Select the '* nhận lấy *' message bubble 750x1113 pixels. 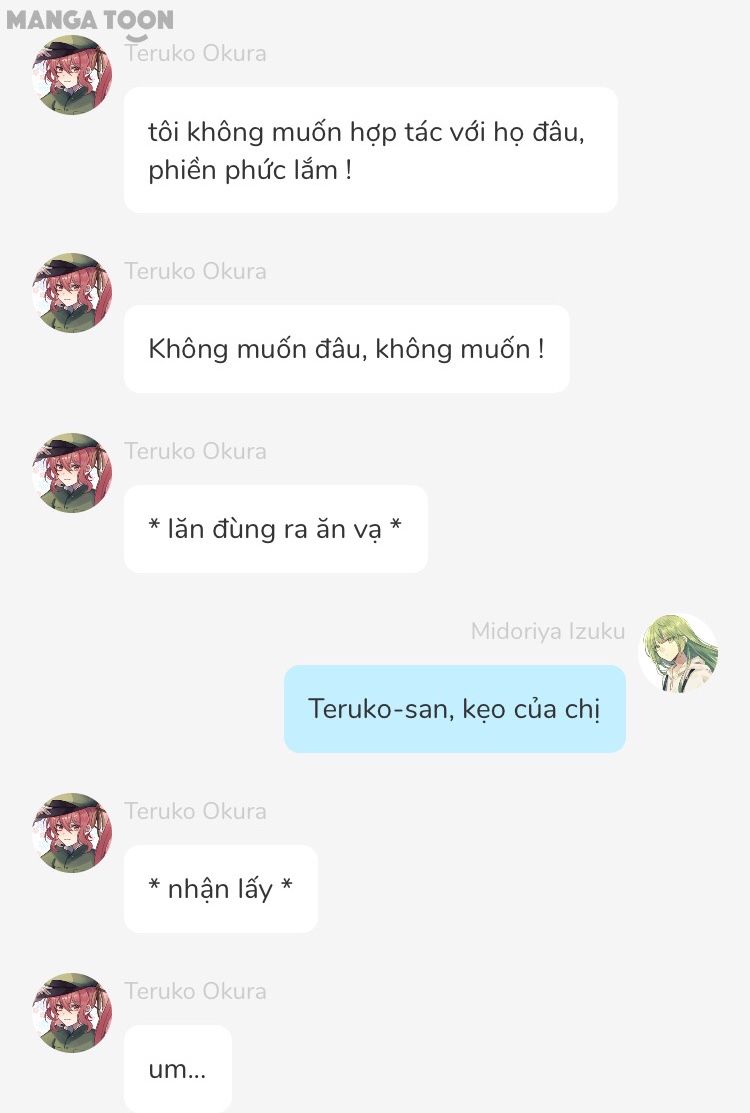(221, 889)
